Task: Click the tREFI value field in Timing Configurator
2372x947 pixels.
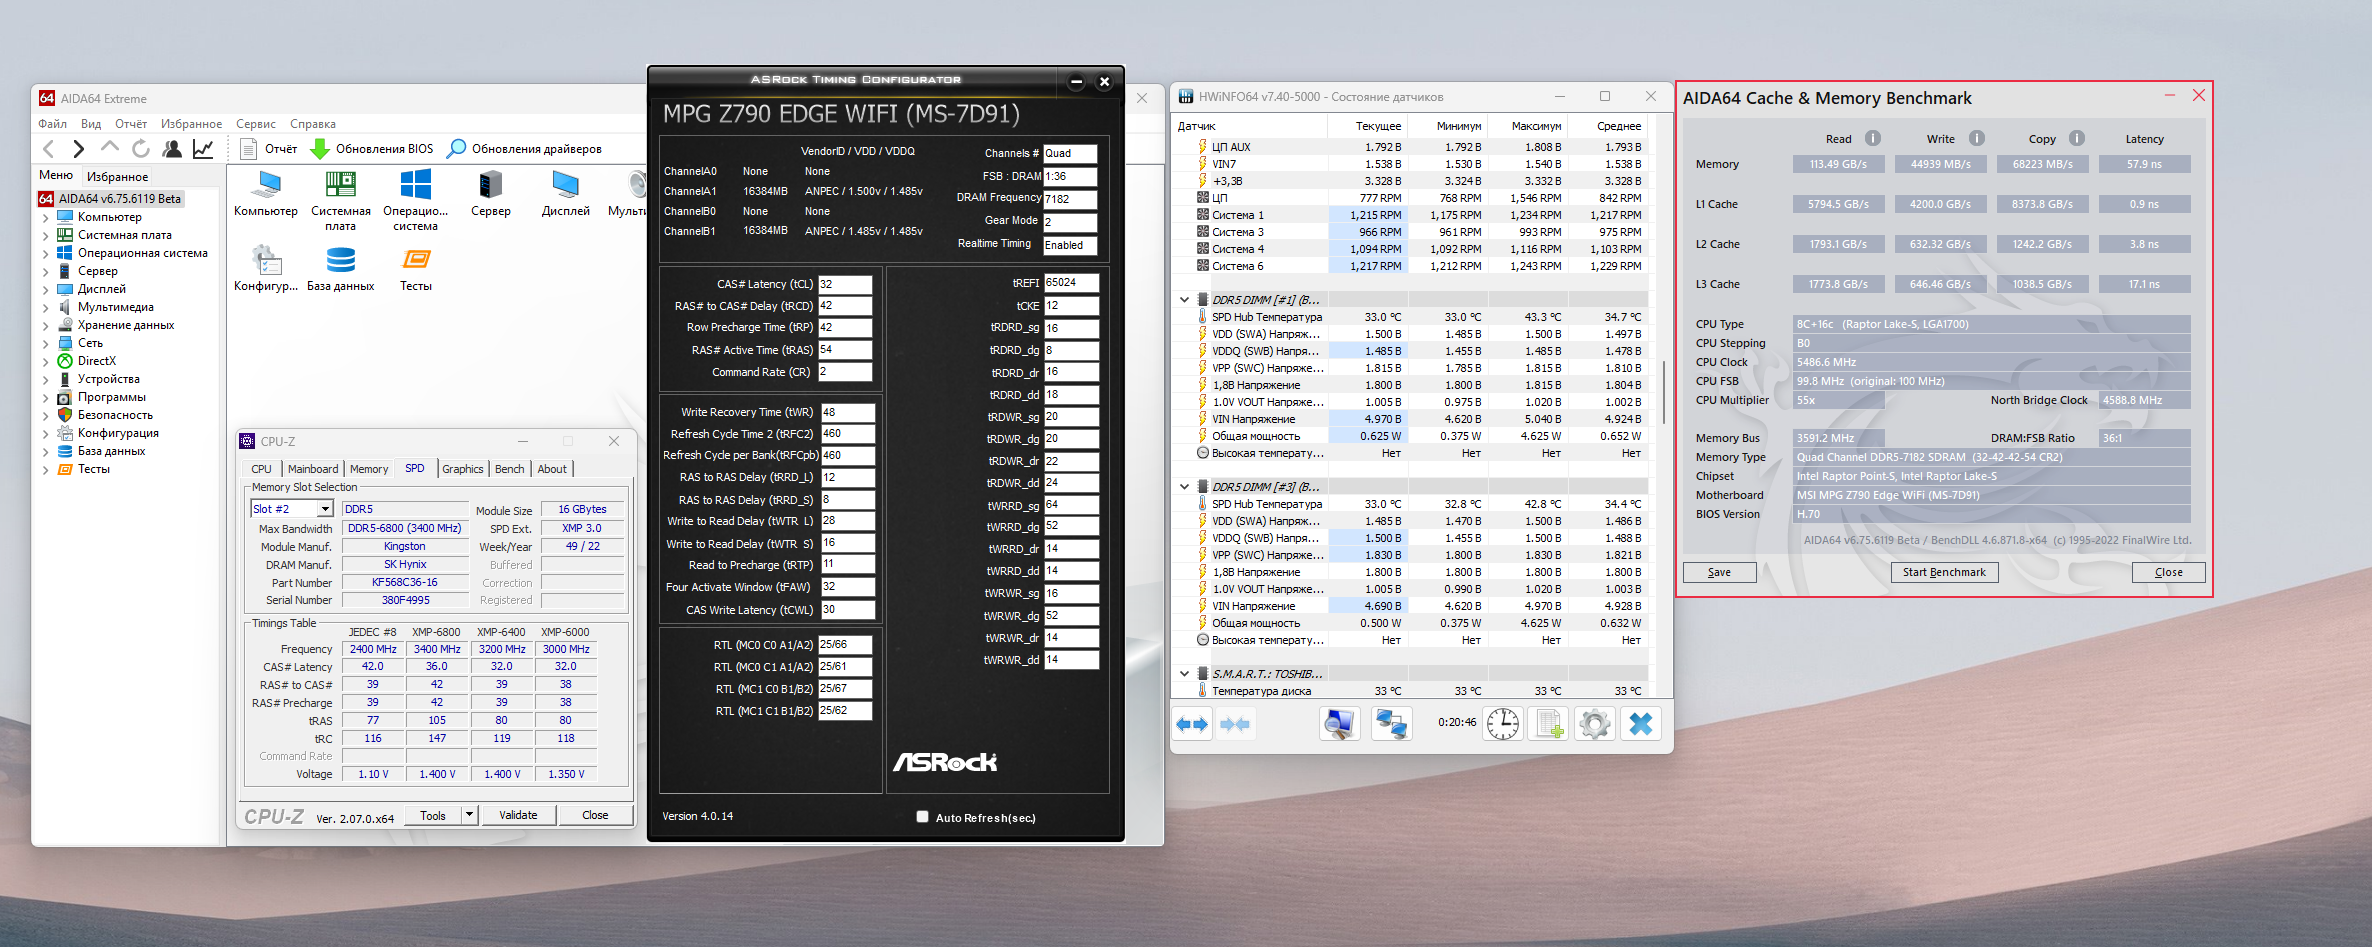Action: click(x=1071, y=283)
